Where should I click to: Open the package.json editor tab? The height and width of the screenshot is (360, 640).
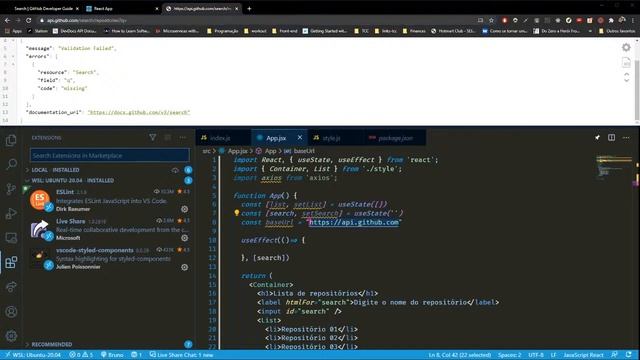pos(395,138)
